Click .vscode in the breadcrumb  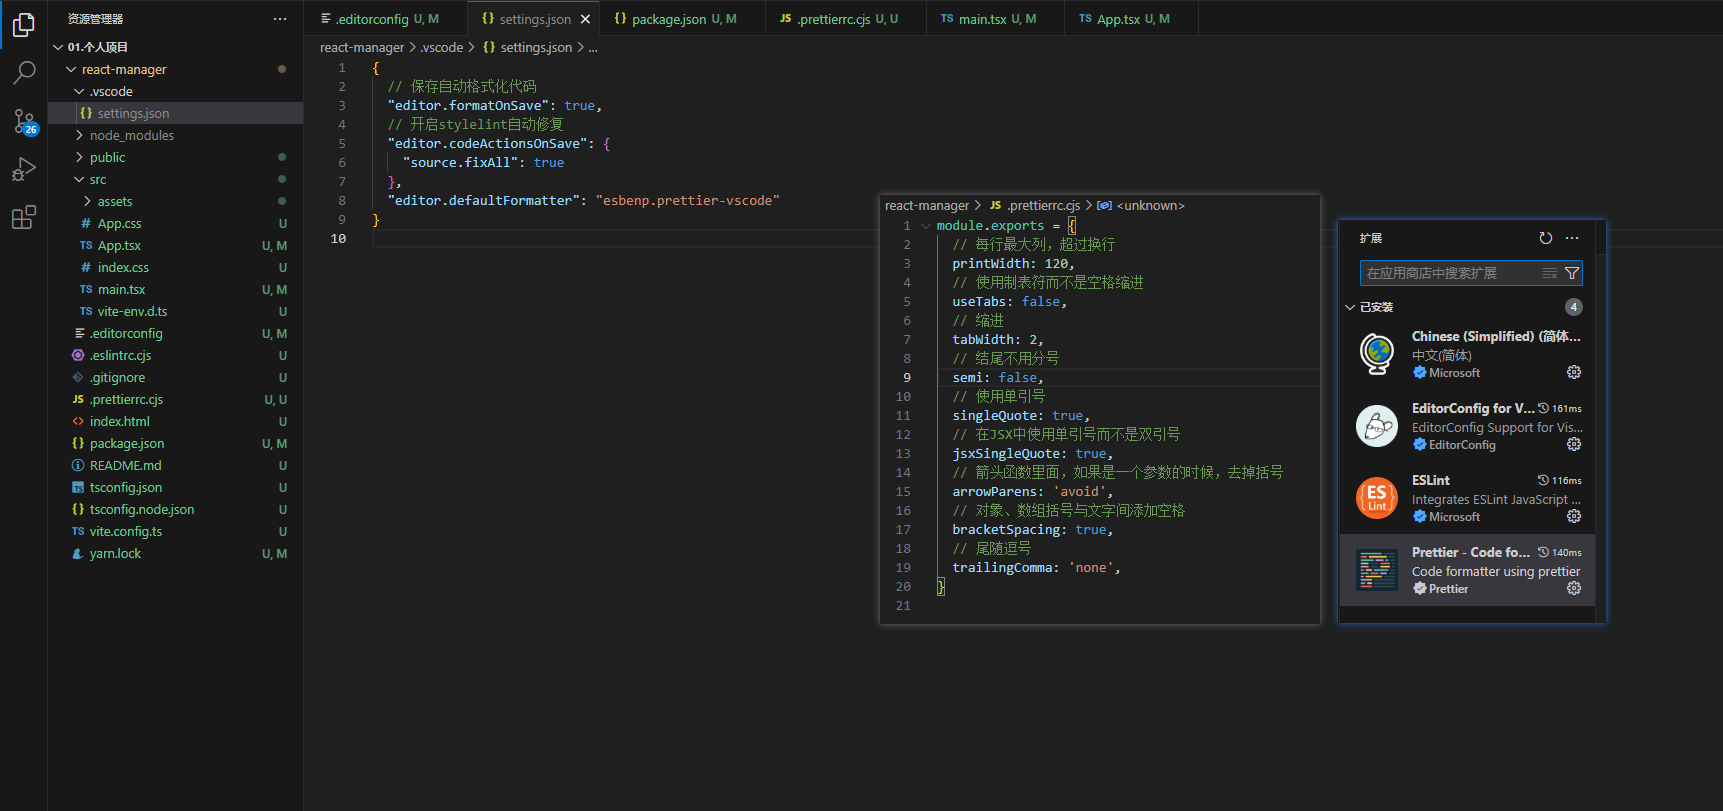(x=441, y=47)
